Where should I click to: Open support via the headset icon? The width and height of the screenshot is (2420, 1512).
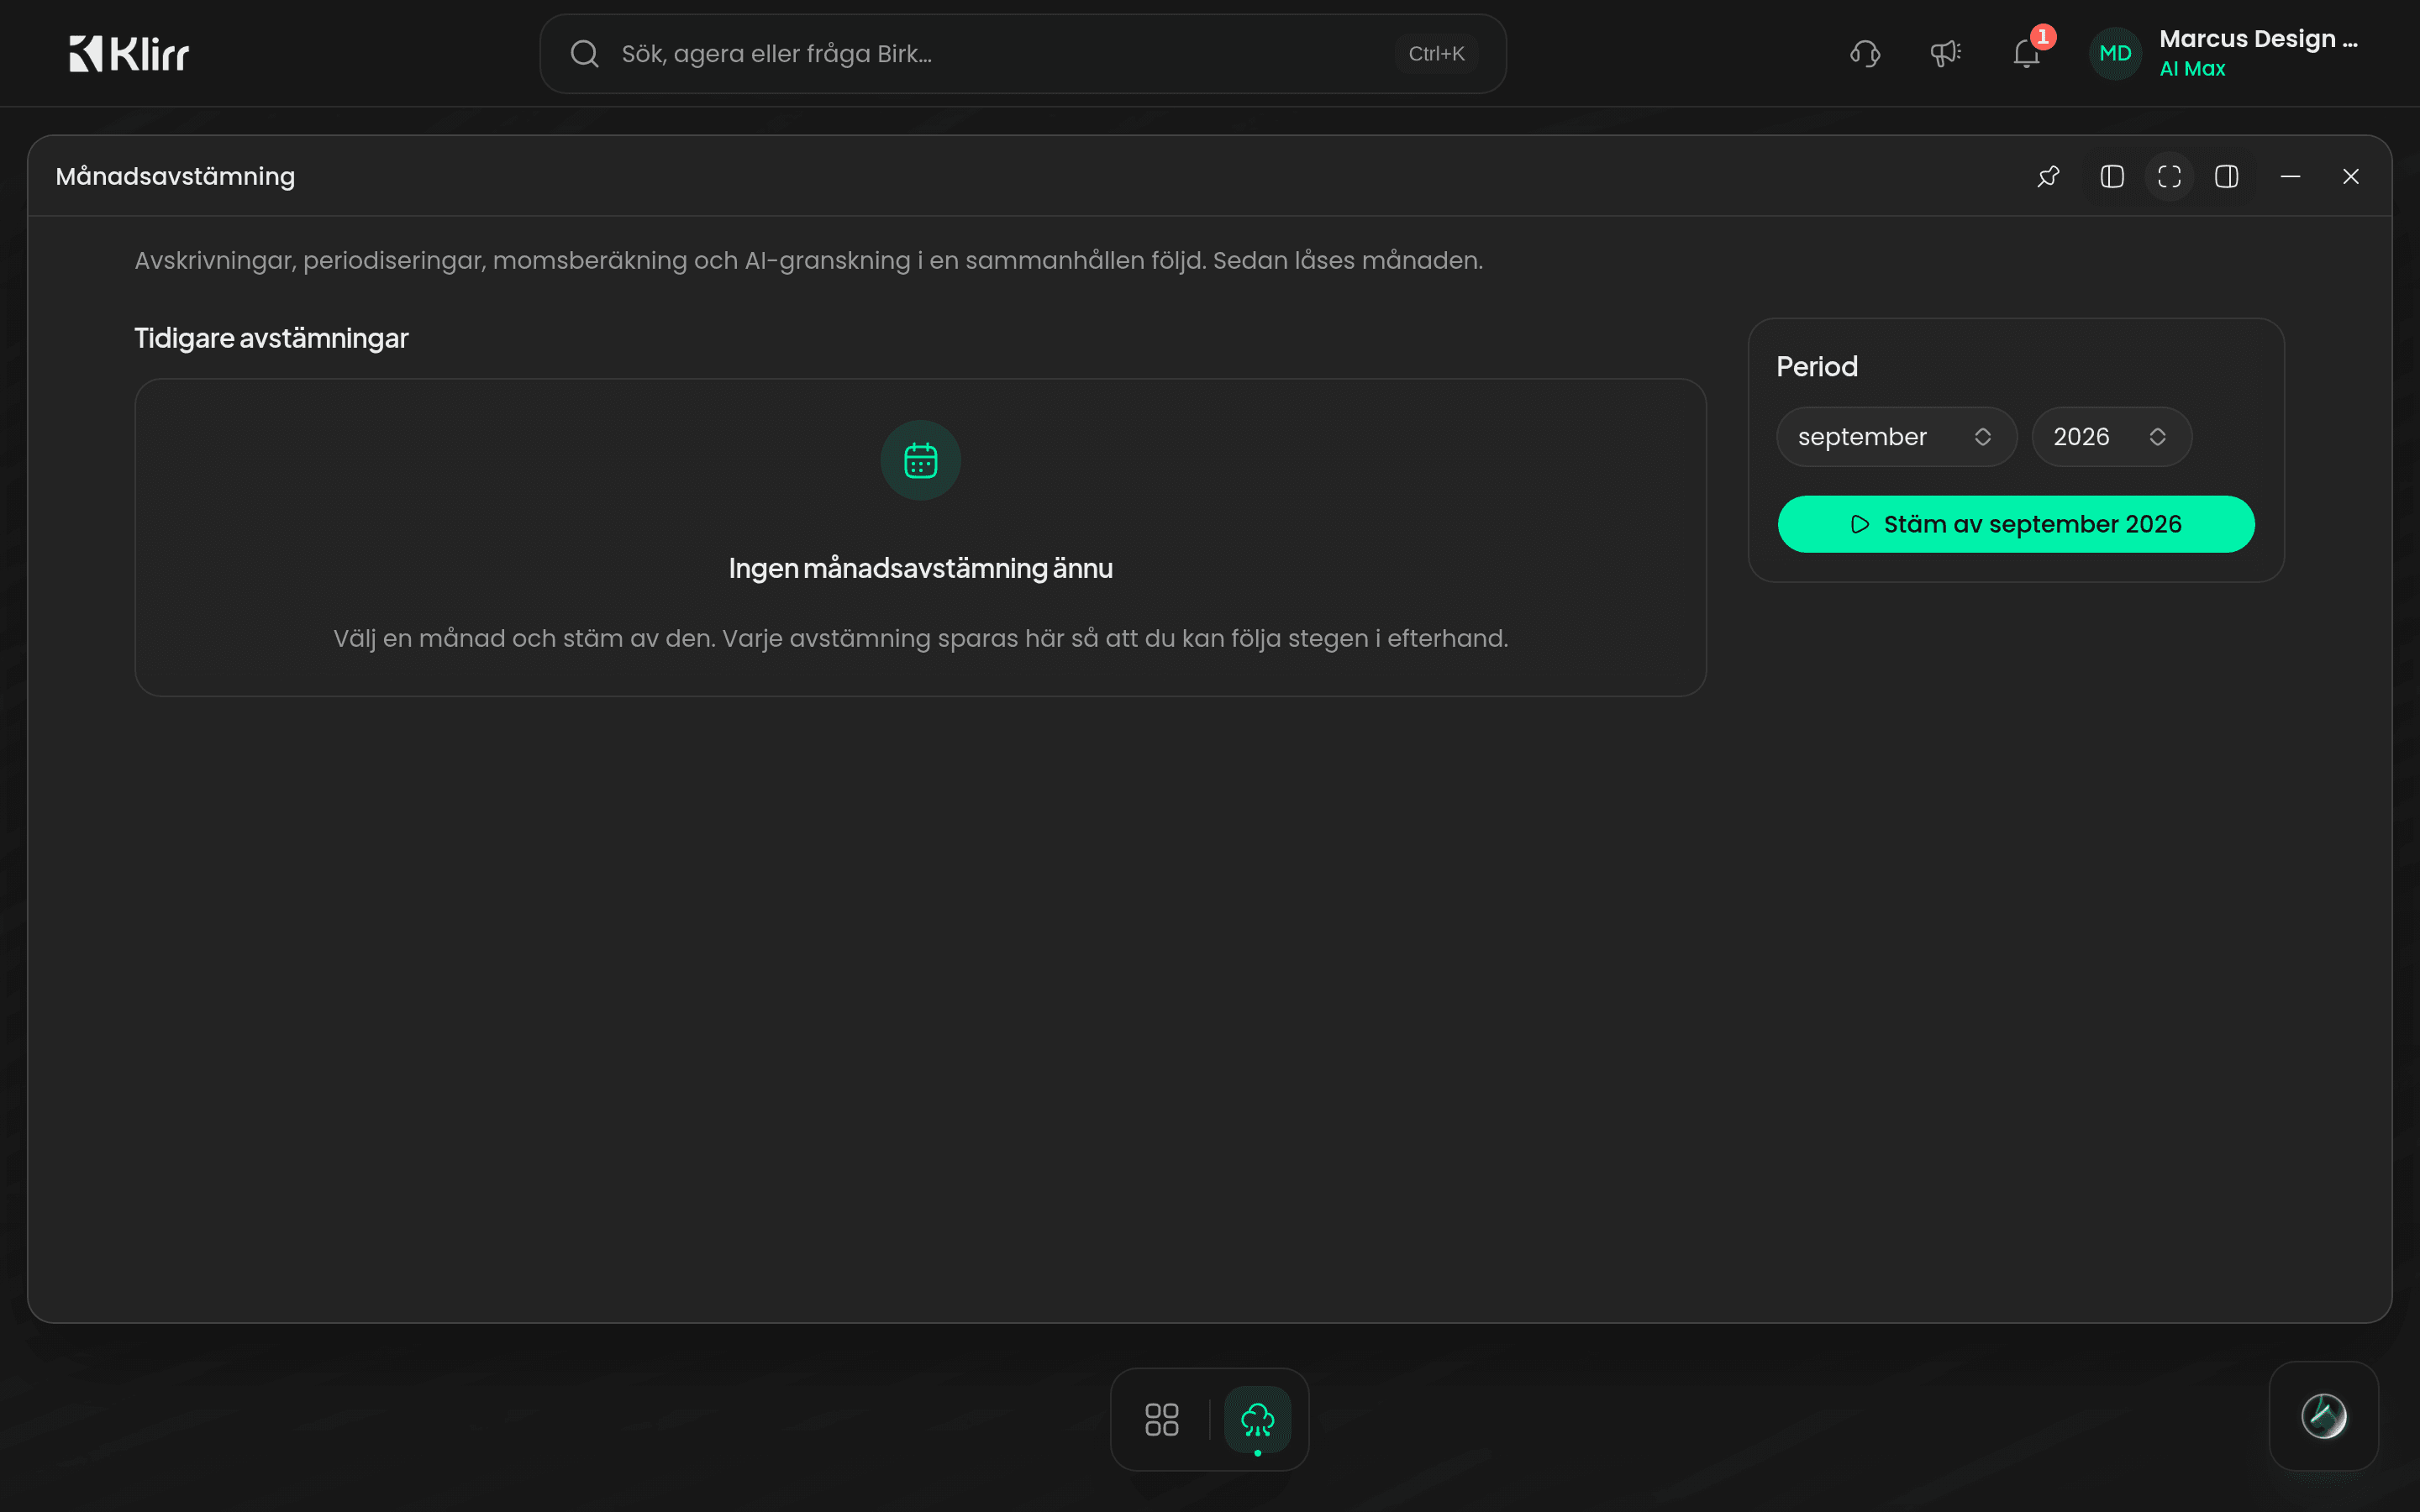coord(1865,54)
